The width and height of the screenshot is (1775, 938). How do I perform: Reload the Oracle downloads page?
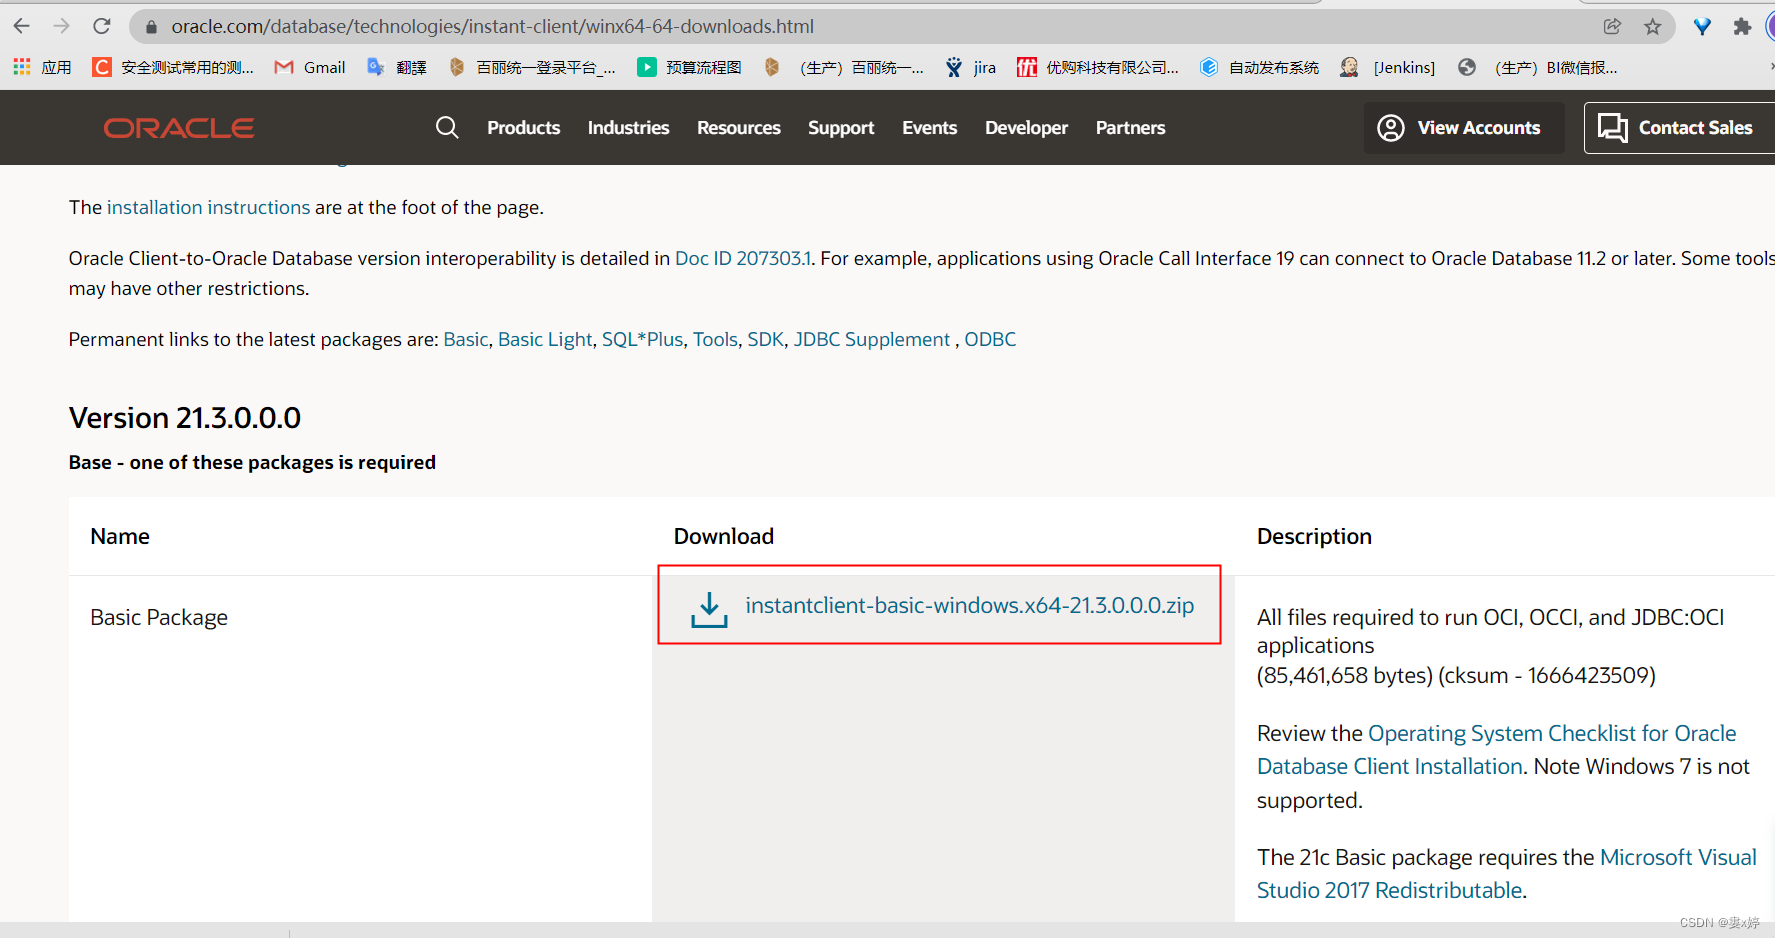pyautogui.click(x=101, y=26)
